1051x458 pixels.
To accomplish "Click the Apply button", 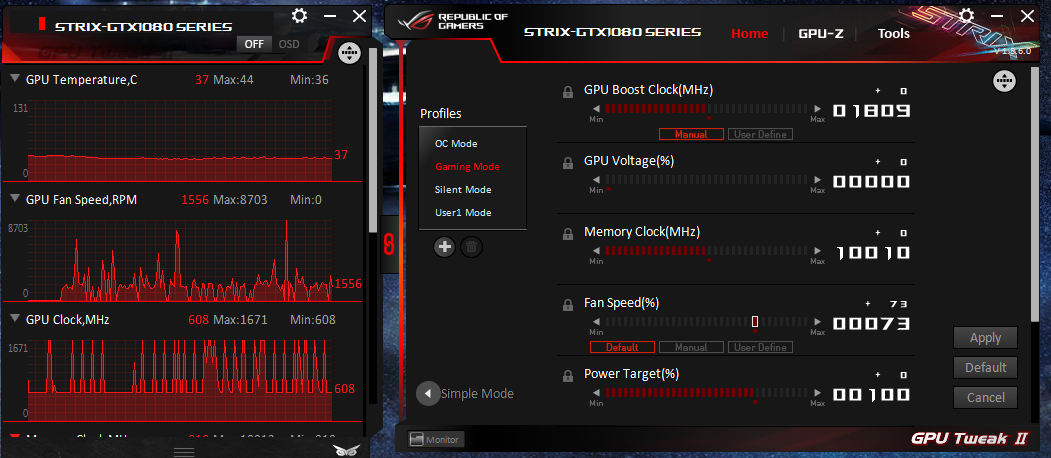I will click(985, 337).
